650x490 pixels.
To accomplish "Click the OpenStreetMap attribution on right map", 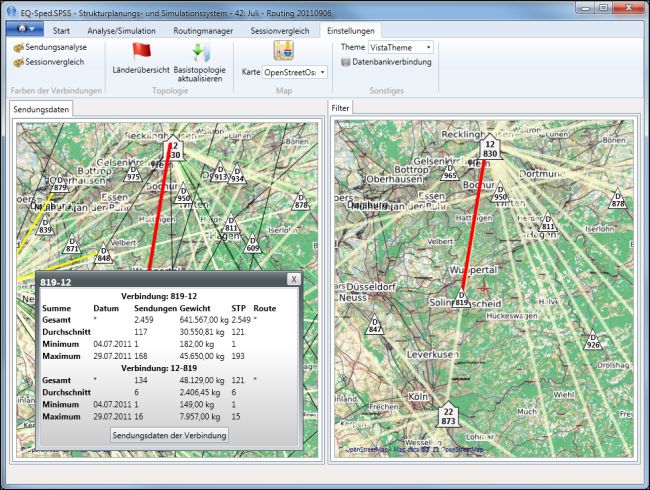I will [x=414, y=449].
